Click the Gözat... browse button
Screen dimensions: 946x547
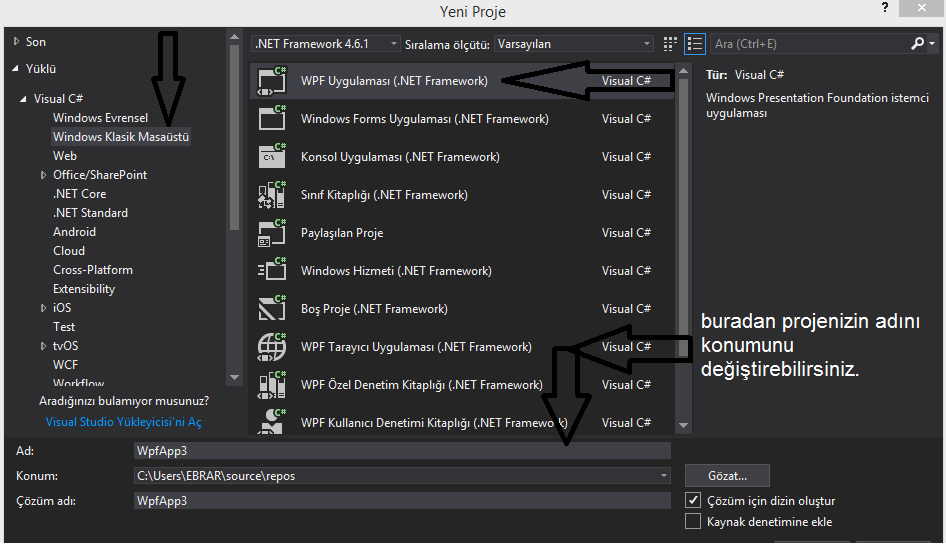click(x=727, y=475)
